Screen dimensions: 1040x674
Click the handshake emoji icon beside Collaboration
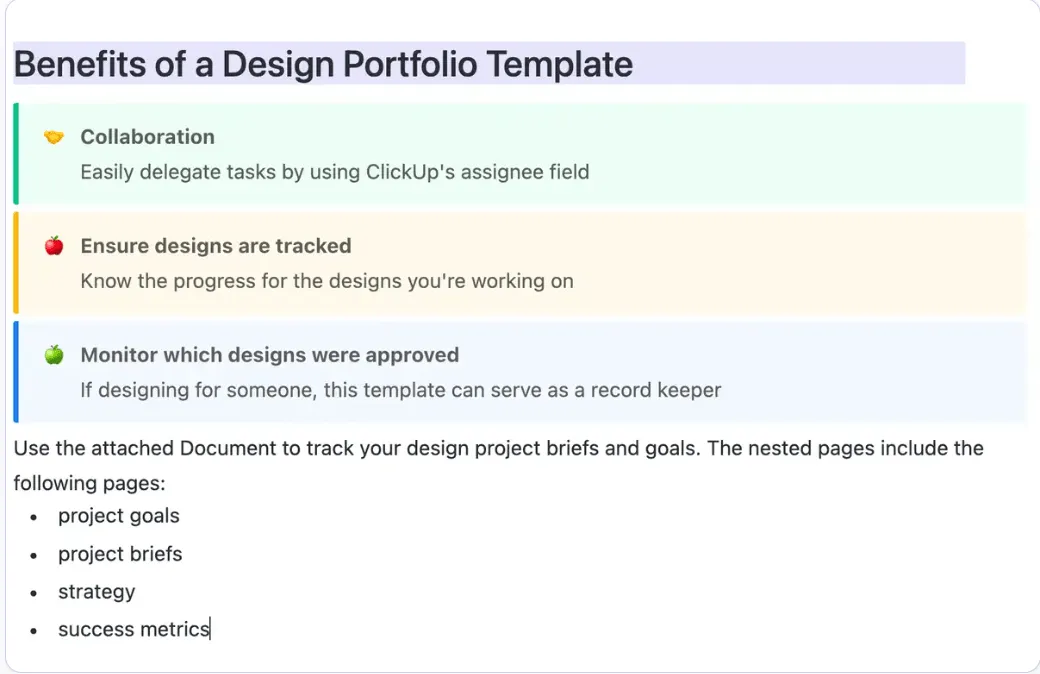pyautogui.click(x=54, y=137)
